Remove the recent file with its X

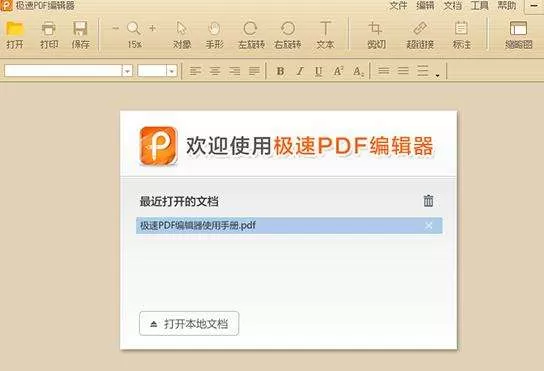tap(429, 226)
